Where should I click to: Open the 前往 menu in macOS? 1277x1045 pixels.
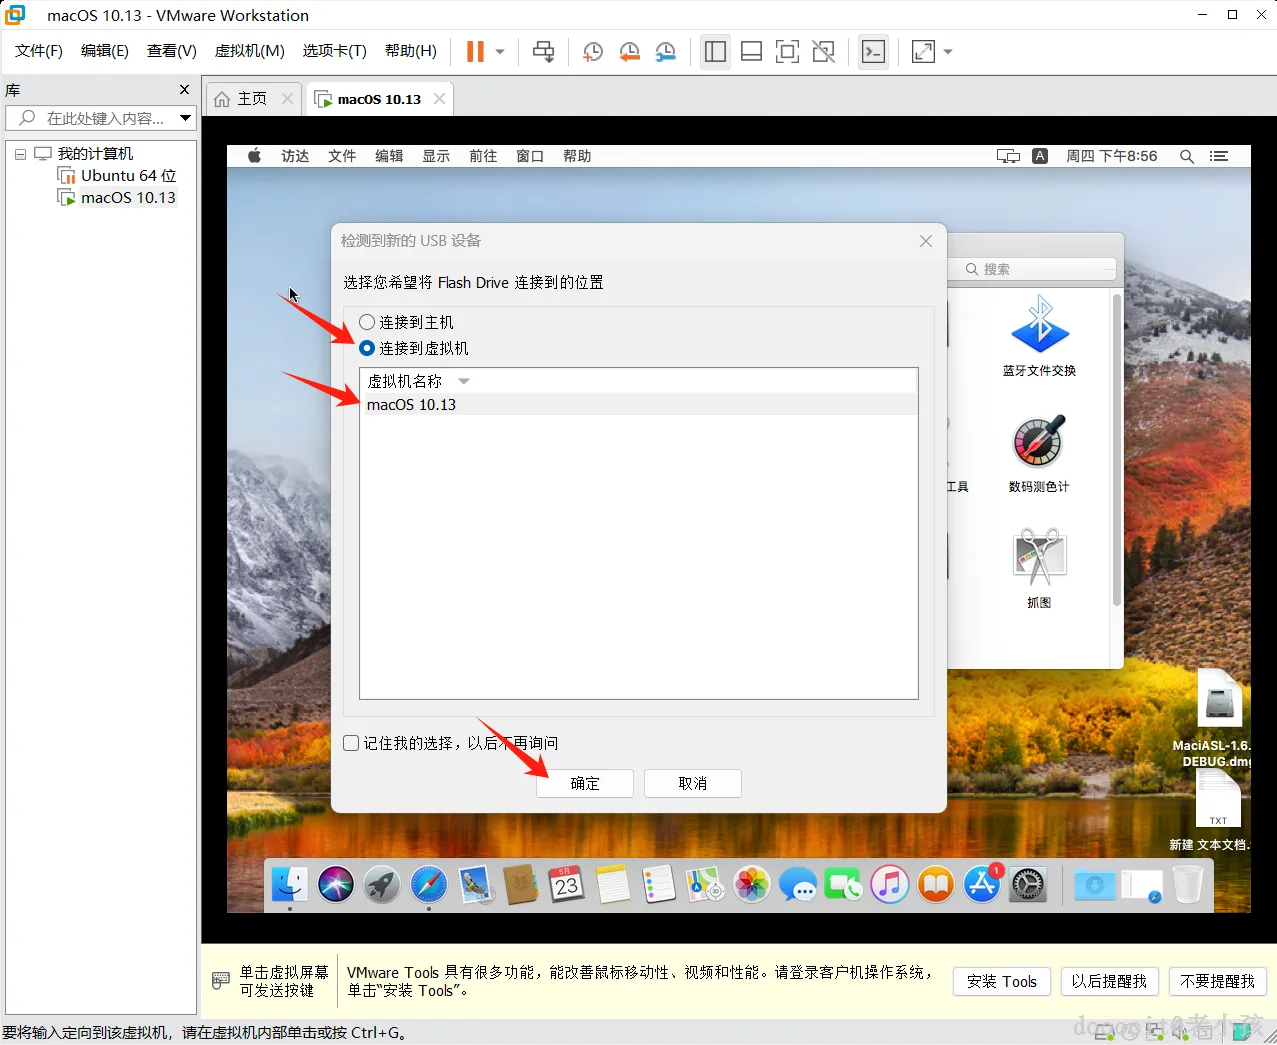[x=483, y=156]
